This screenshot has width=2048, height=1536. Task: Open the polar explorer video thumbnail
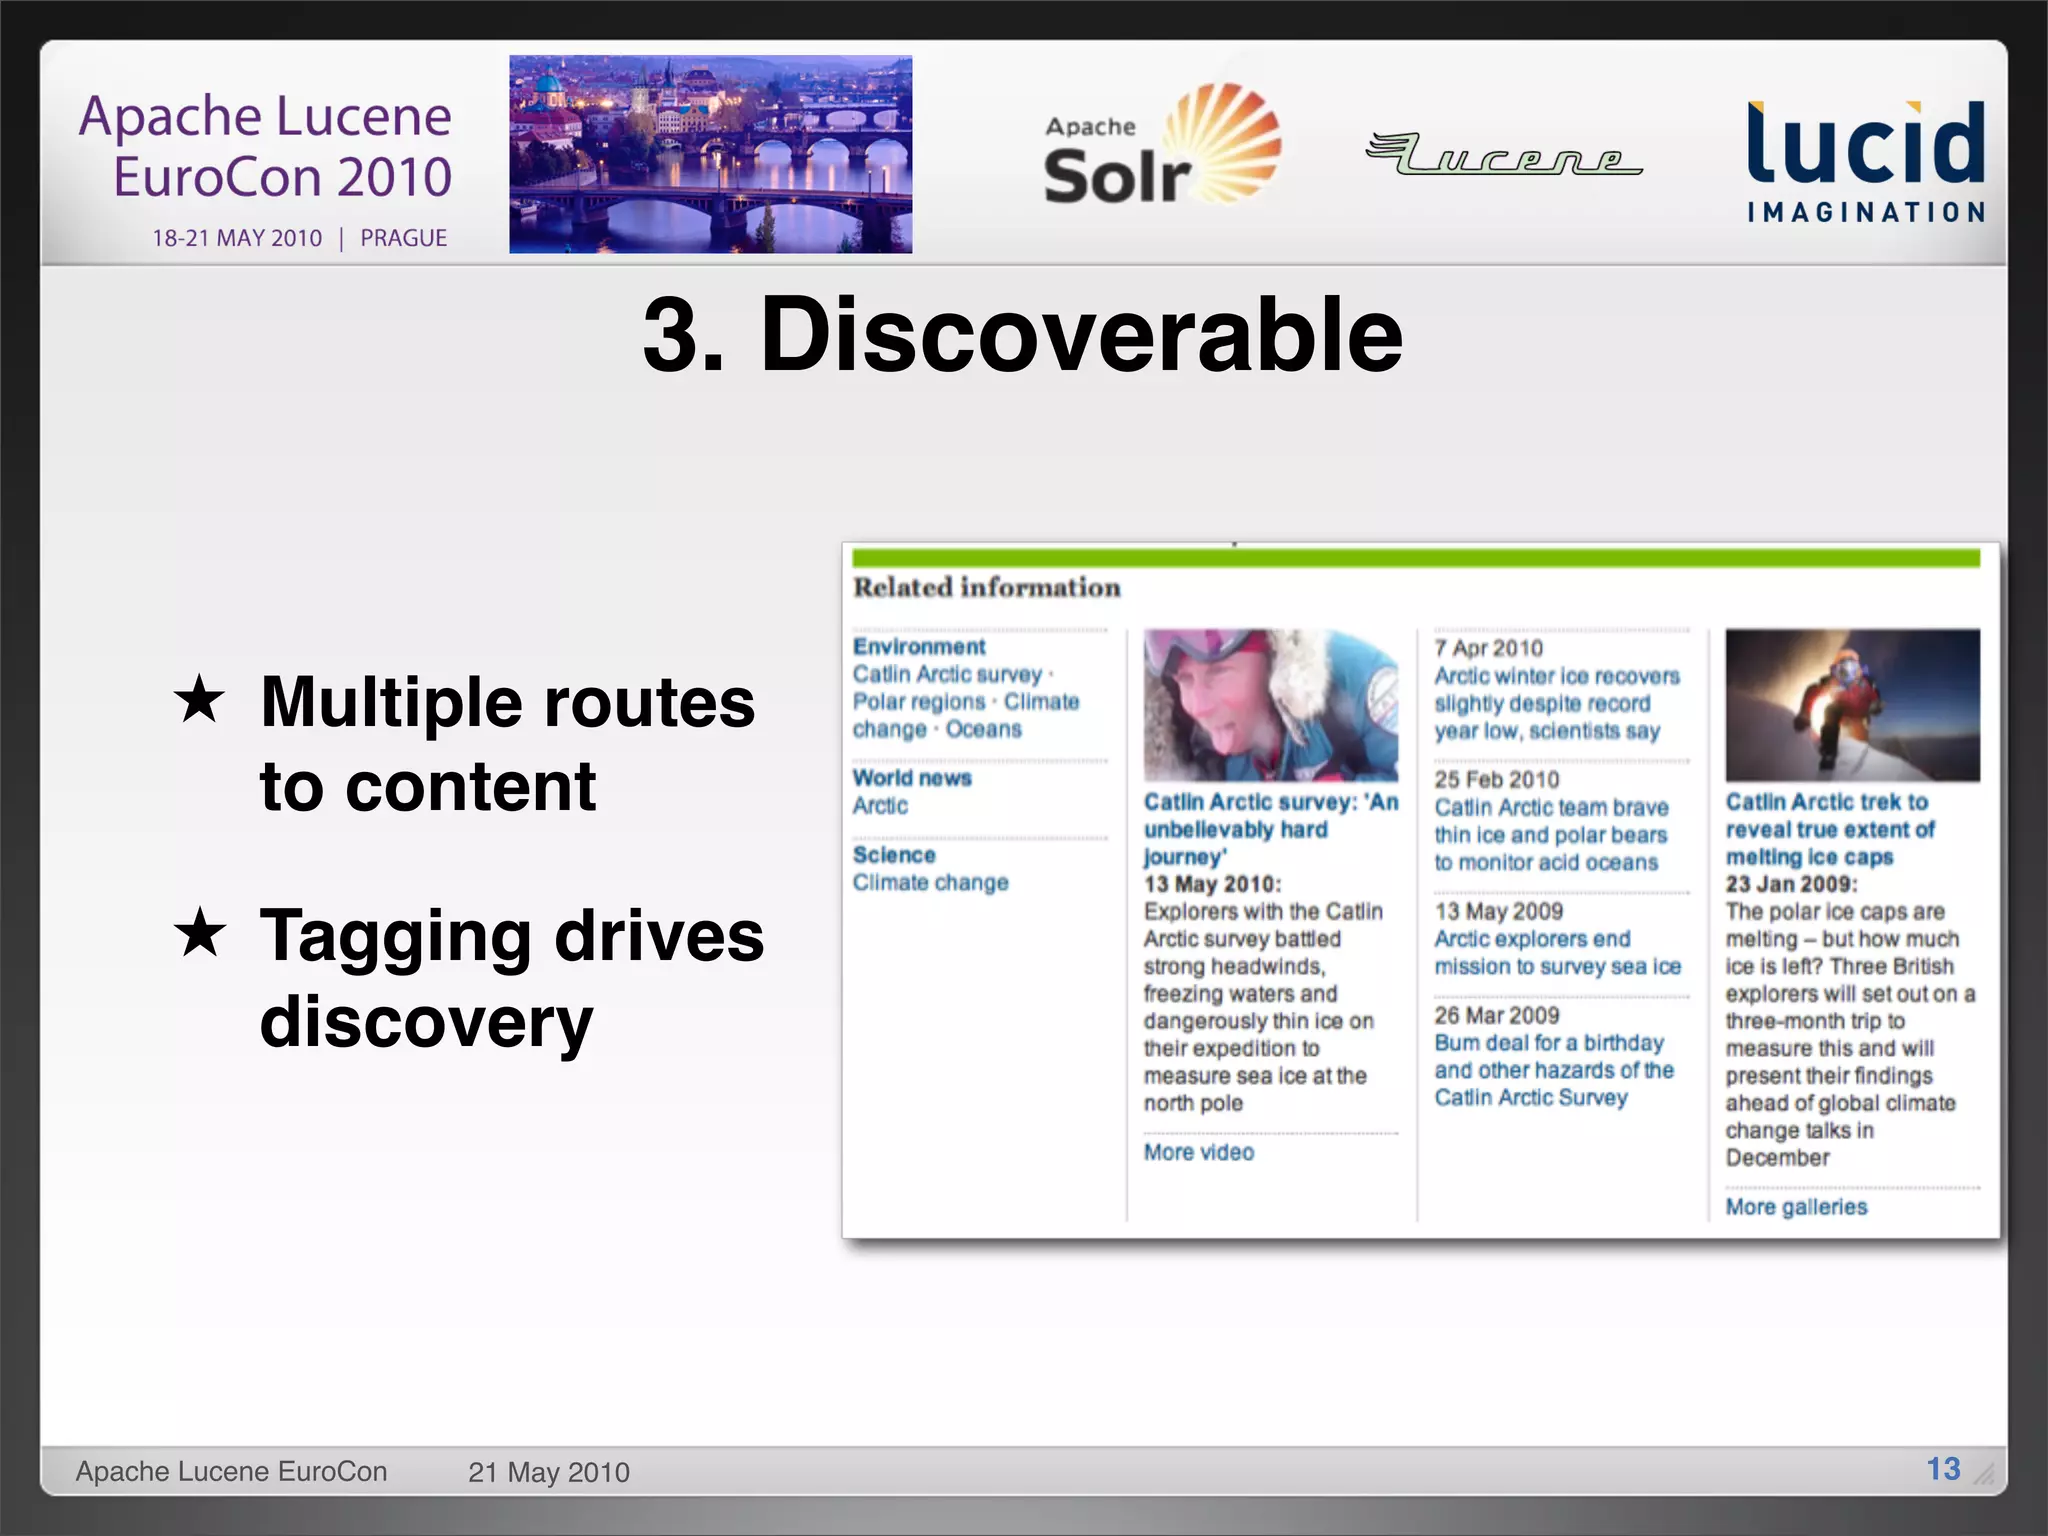coord(1271,705)
